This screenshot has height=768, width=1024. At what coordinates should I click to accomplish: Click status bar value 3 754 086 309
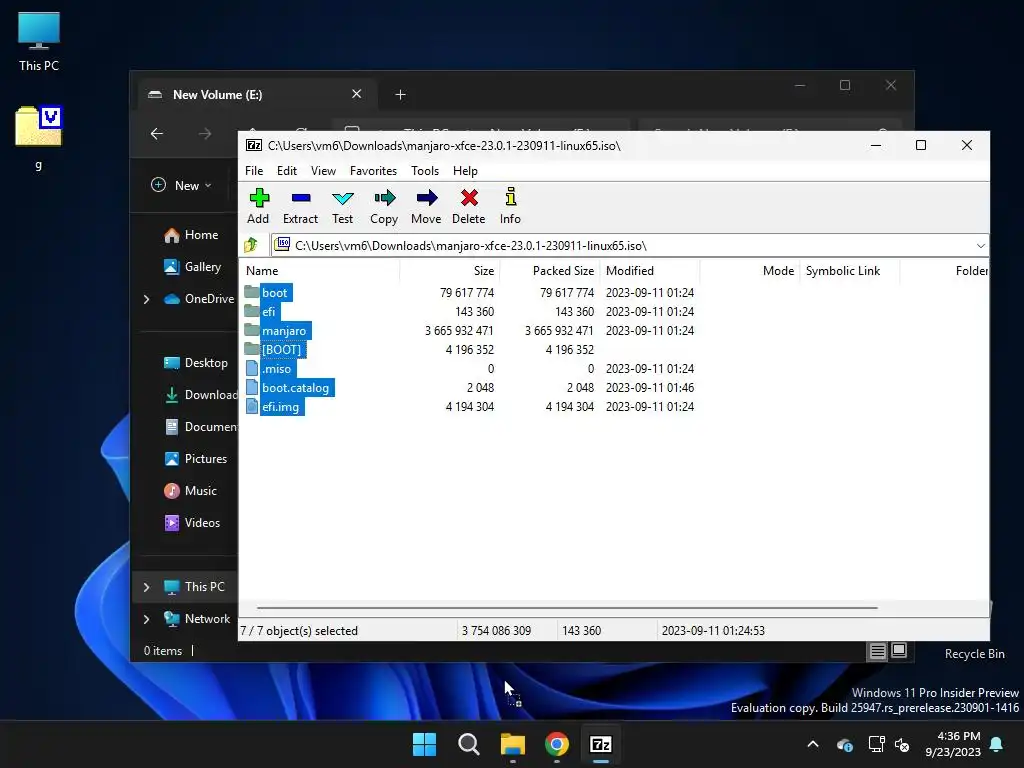(x=496, y=631)
